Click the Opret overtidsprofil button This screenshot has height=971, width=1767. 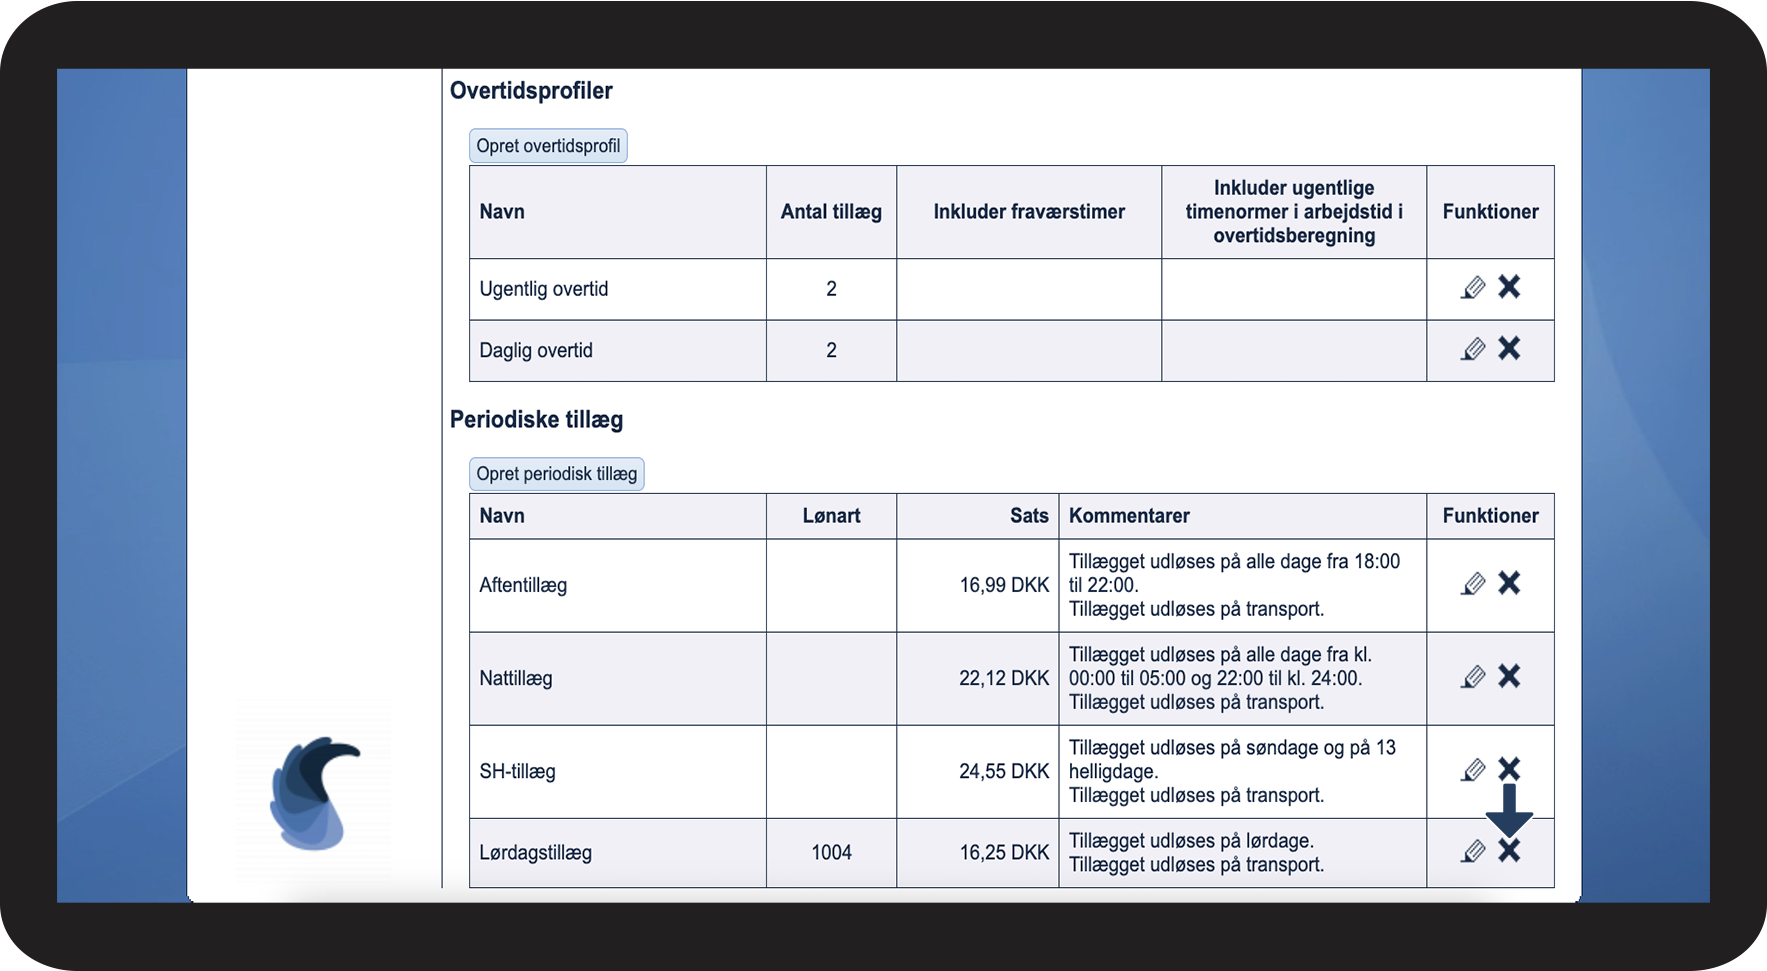pyautogui.click(x=548, y=146)
